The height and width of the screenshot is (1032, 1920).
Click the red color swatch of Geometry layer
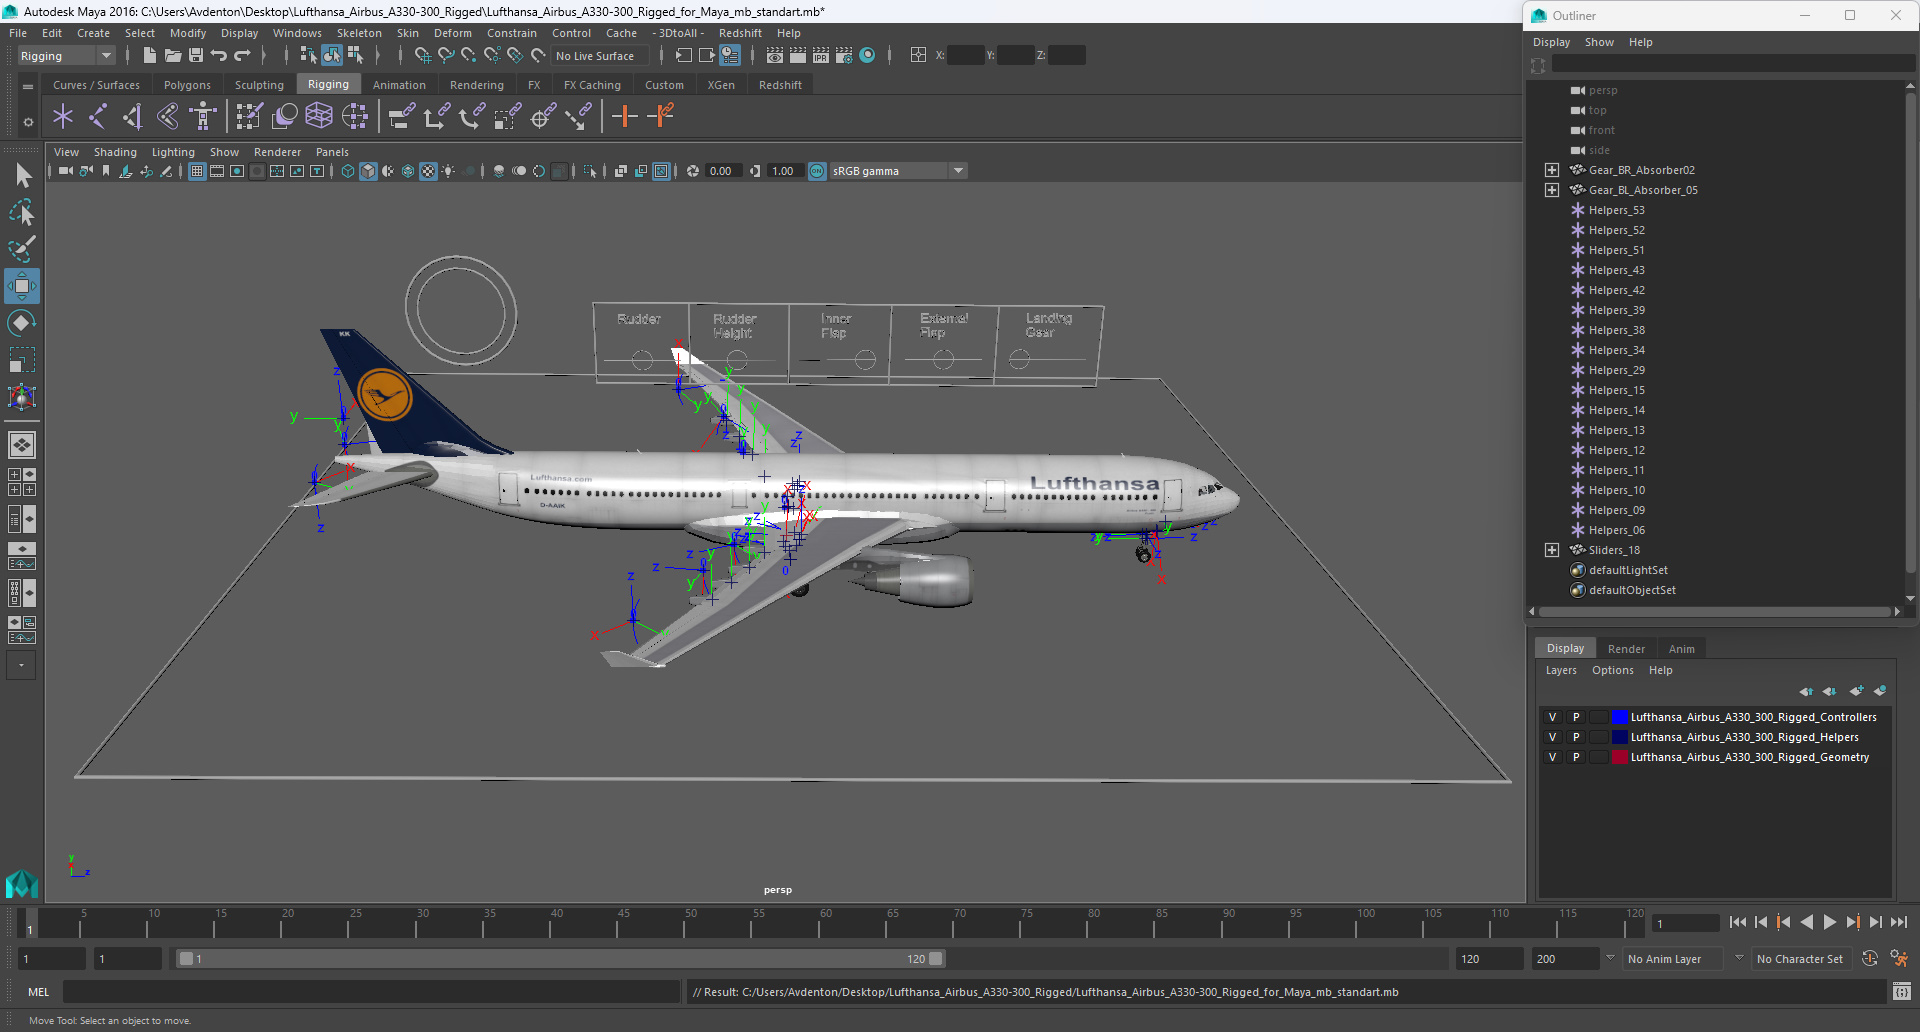pos(1619,757)
